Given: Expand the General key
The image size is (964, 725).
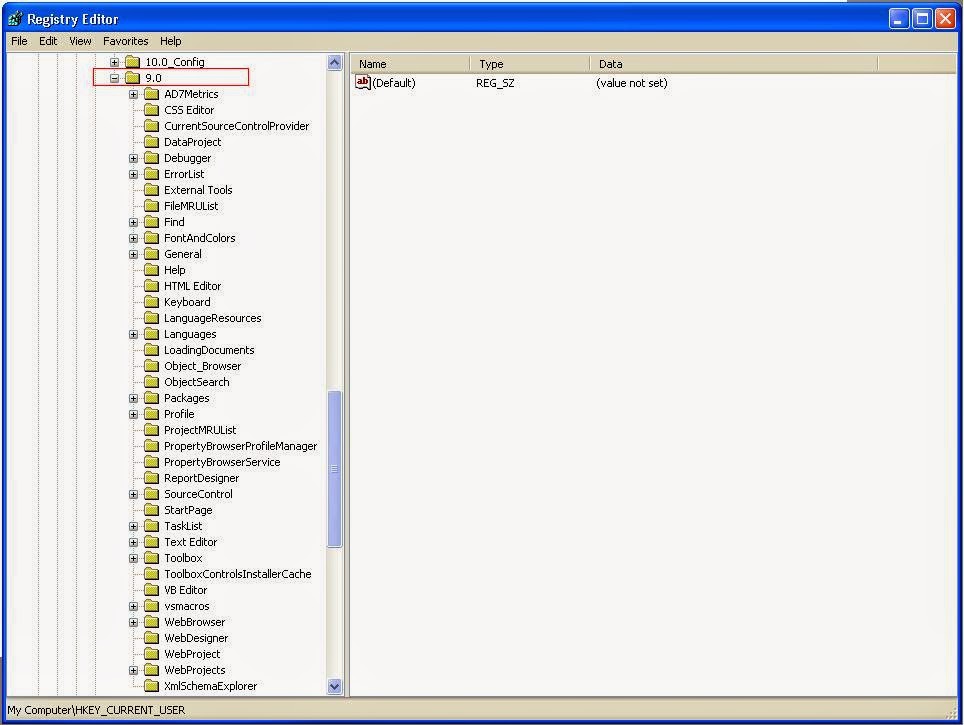Looking at the screenshot, I should (133, 254).
